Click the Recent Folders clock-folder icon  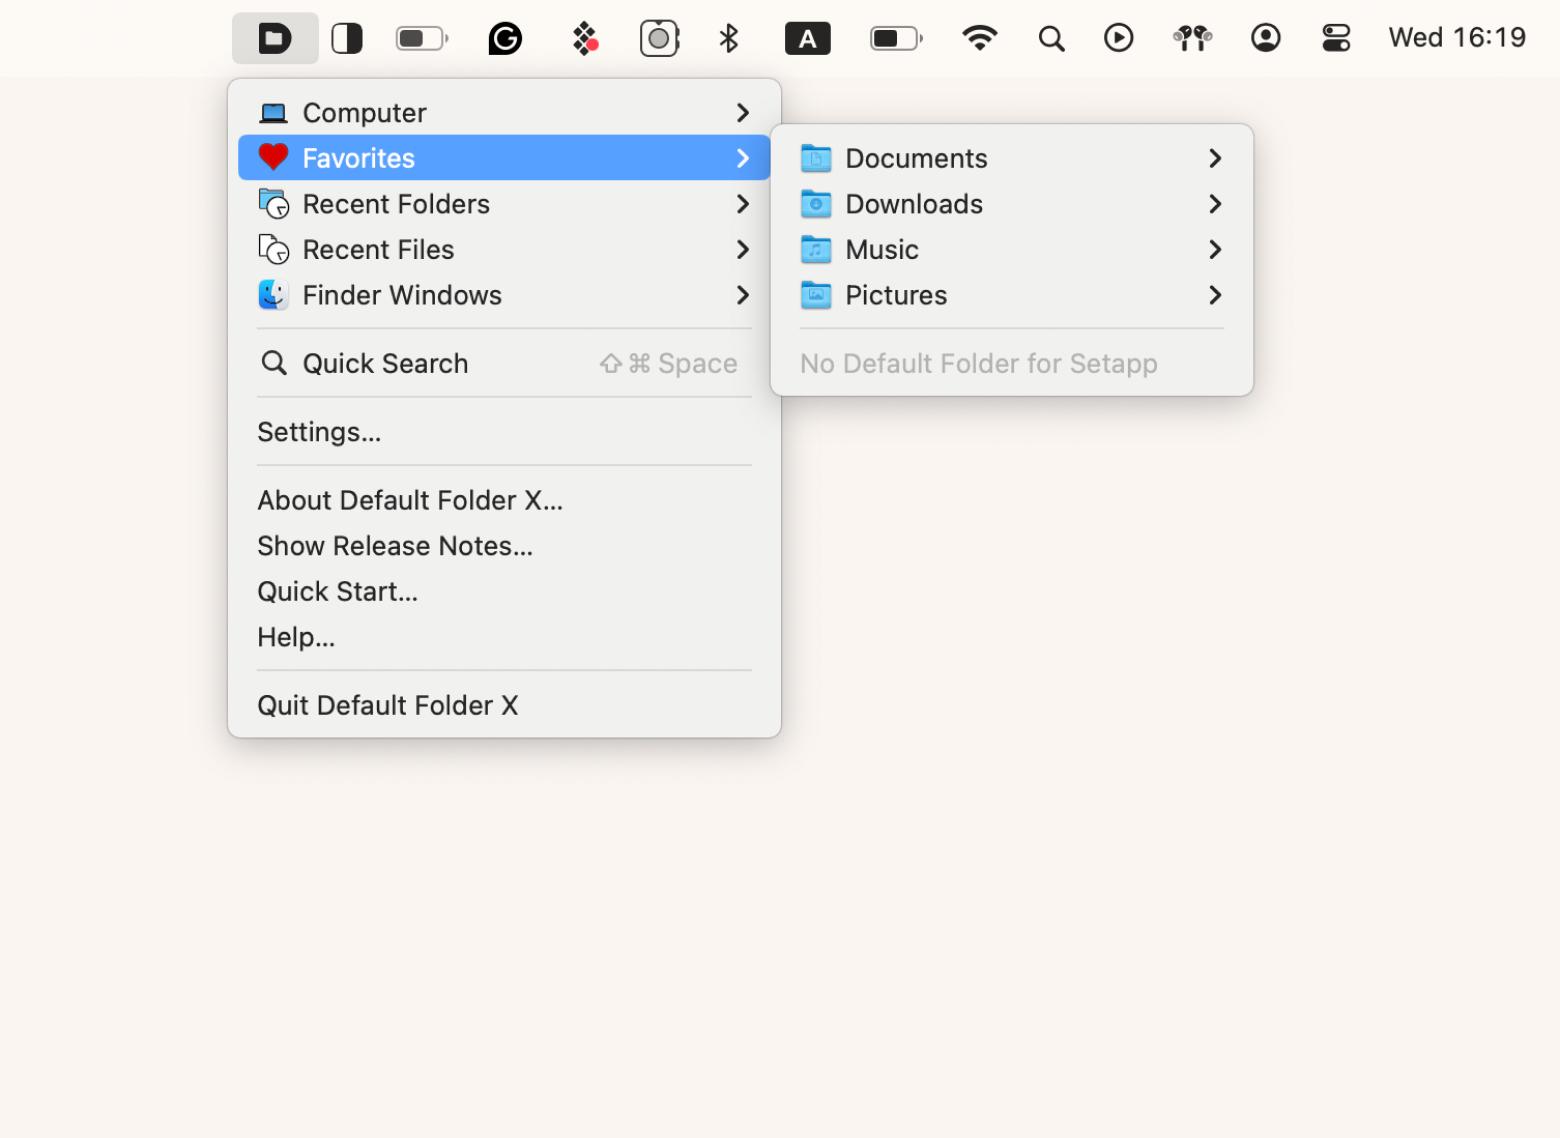(273, 204)
